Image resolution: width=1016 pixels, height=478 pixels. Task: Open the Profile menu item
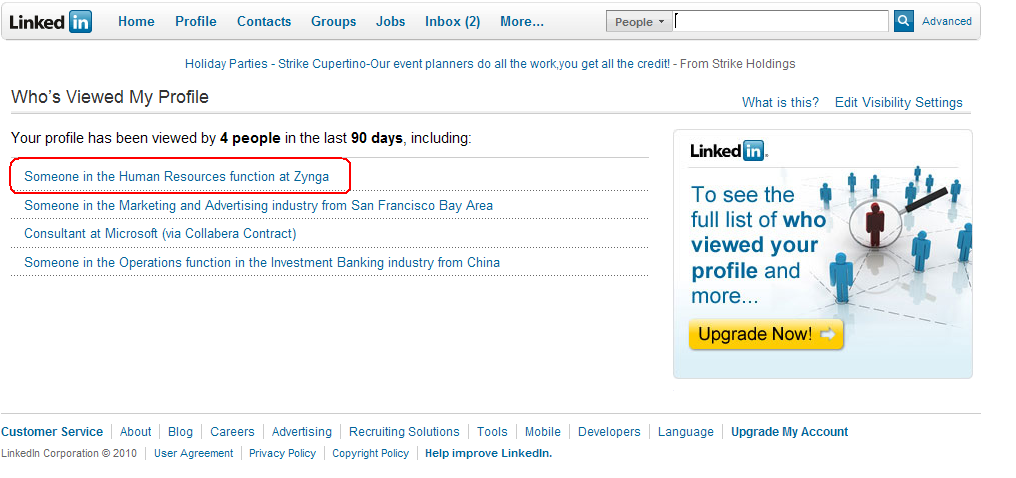[196, 21]
